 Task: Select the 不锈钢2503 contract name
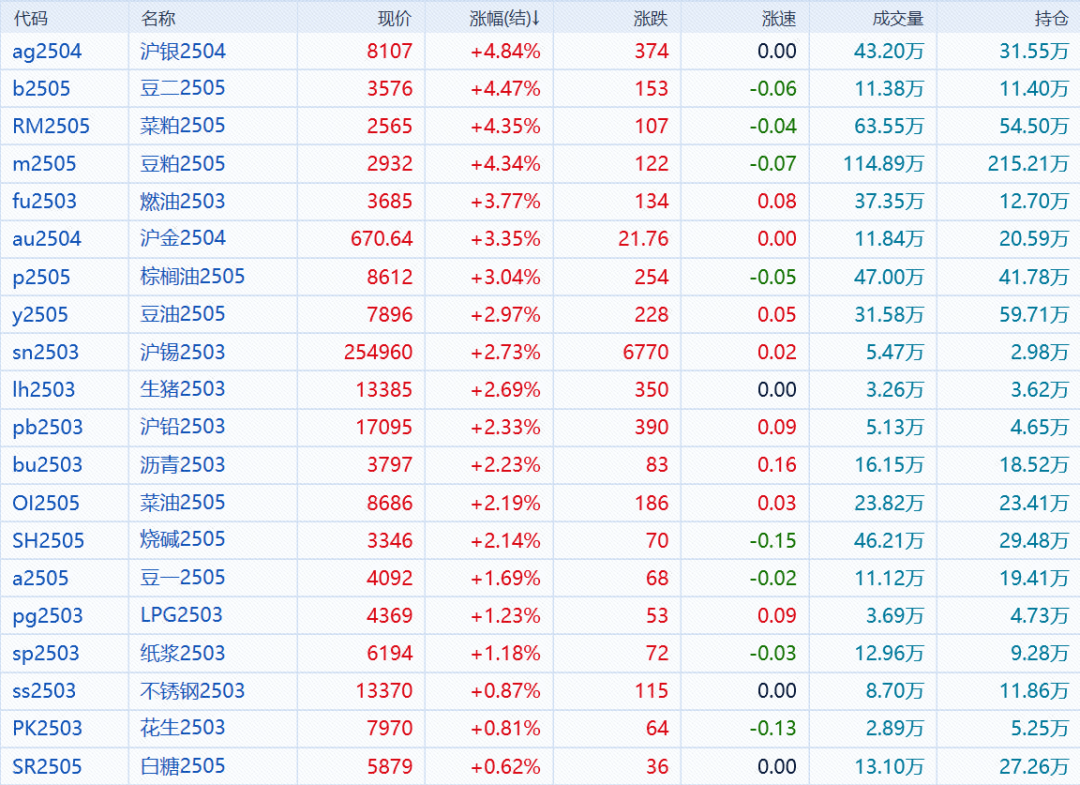click(192, 691)
